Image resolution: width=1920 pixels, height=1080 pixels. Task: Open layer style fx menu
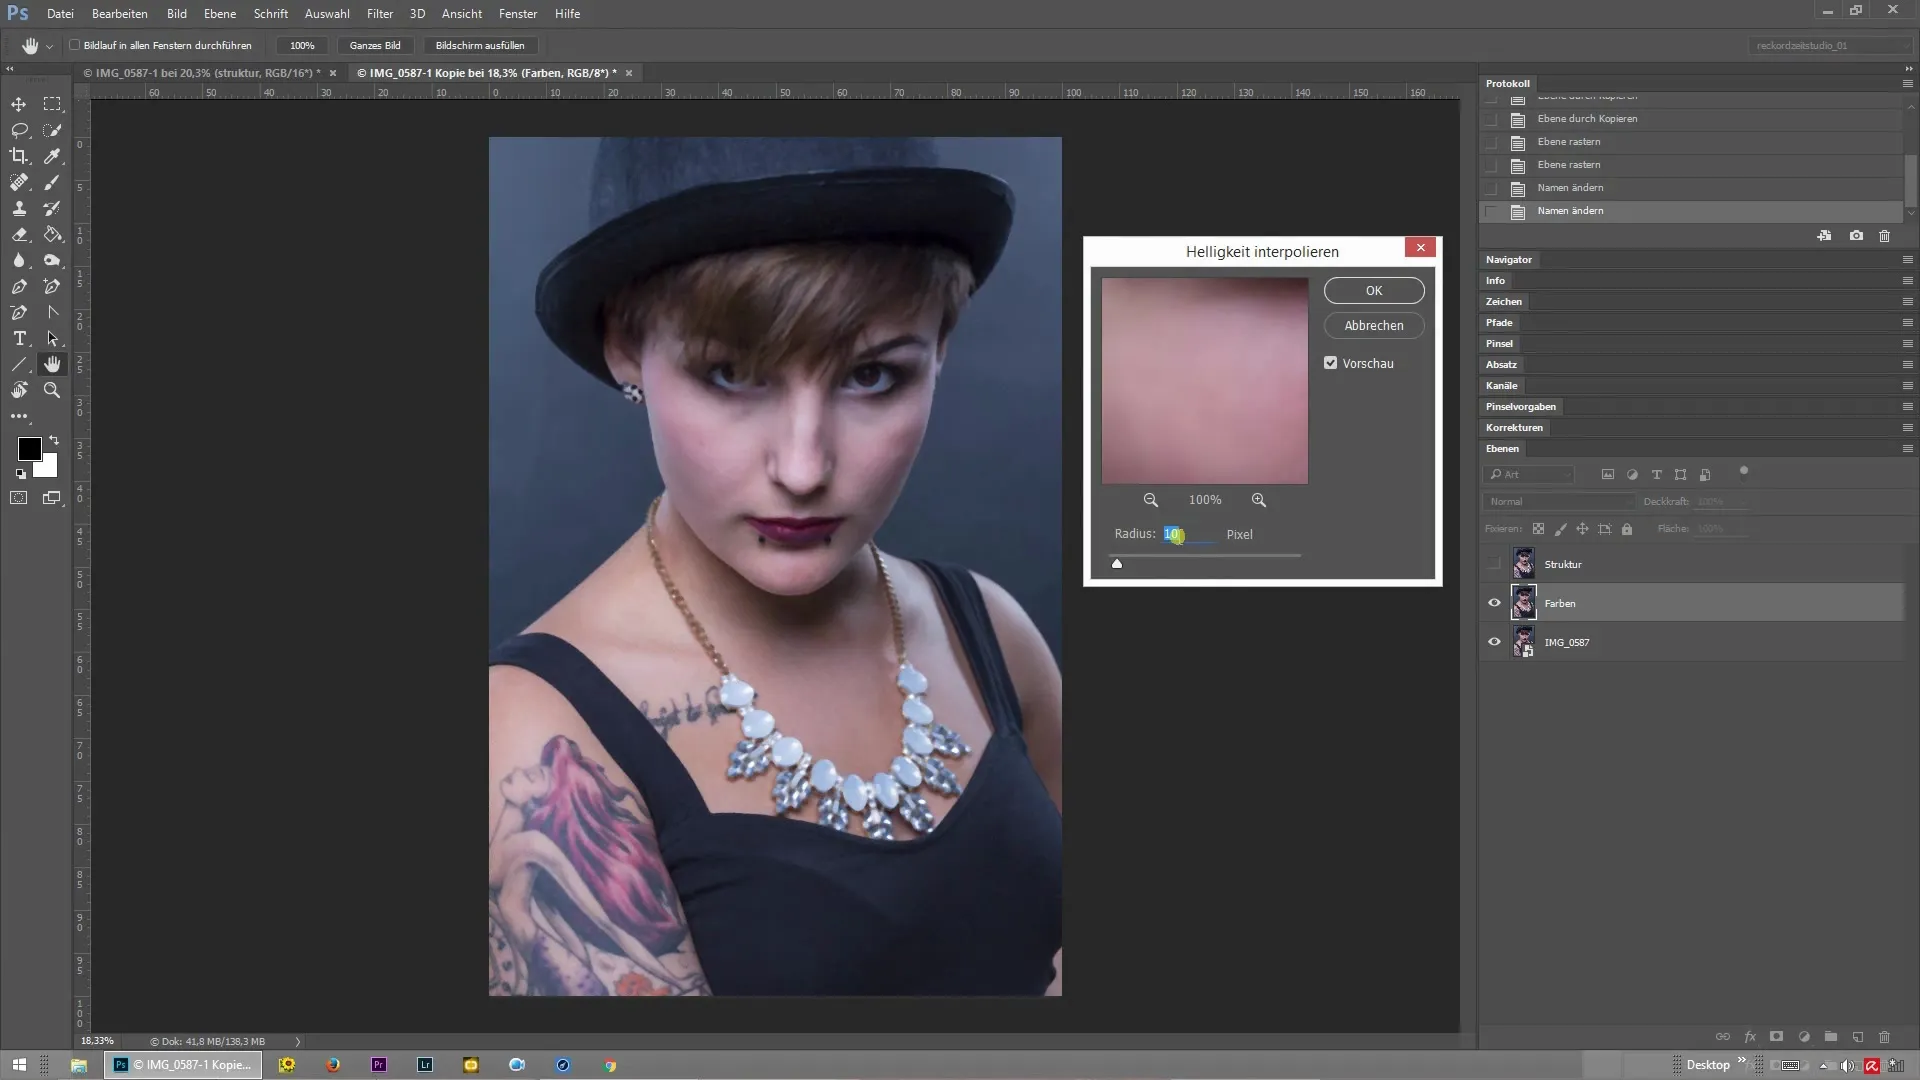coord(1750,1037)
